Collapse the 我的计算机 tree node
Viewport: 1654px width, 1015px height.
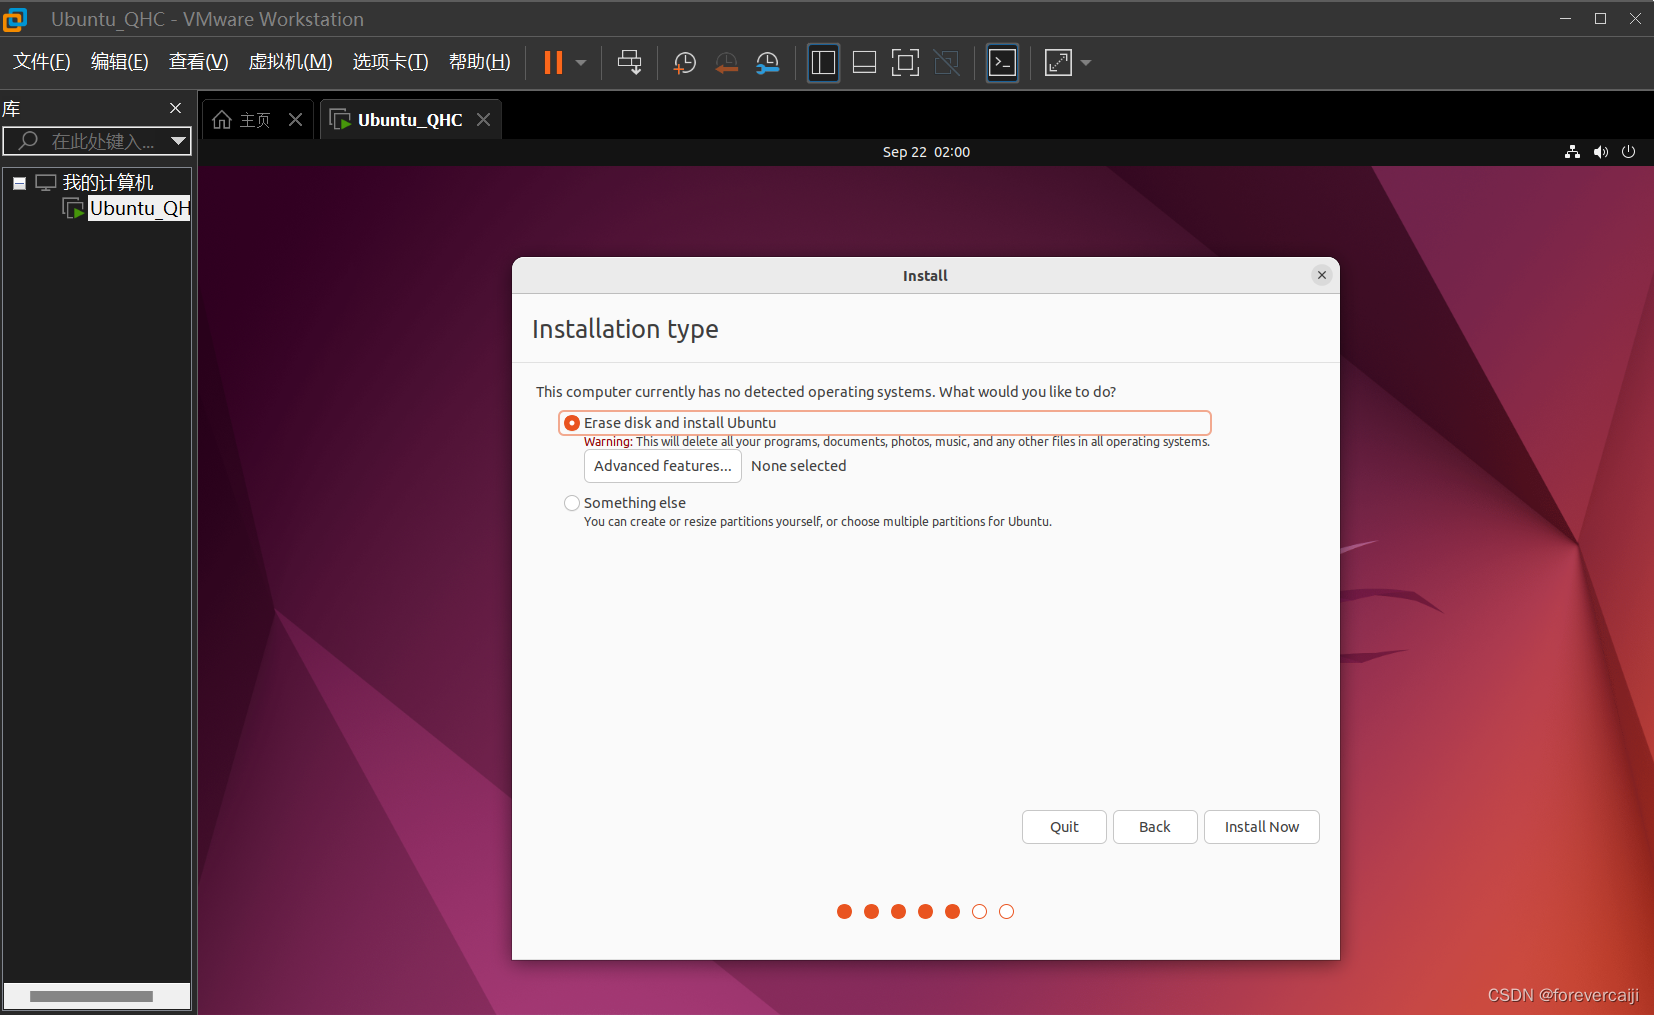tap(19, 183)
